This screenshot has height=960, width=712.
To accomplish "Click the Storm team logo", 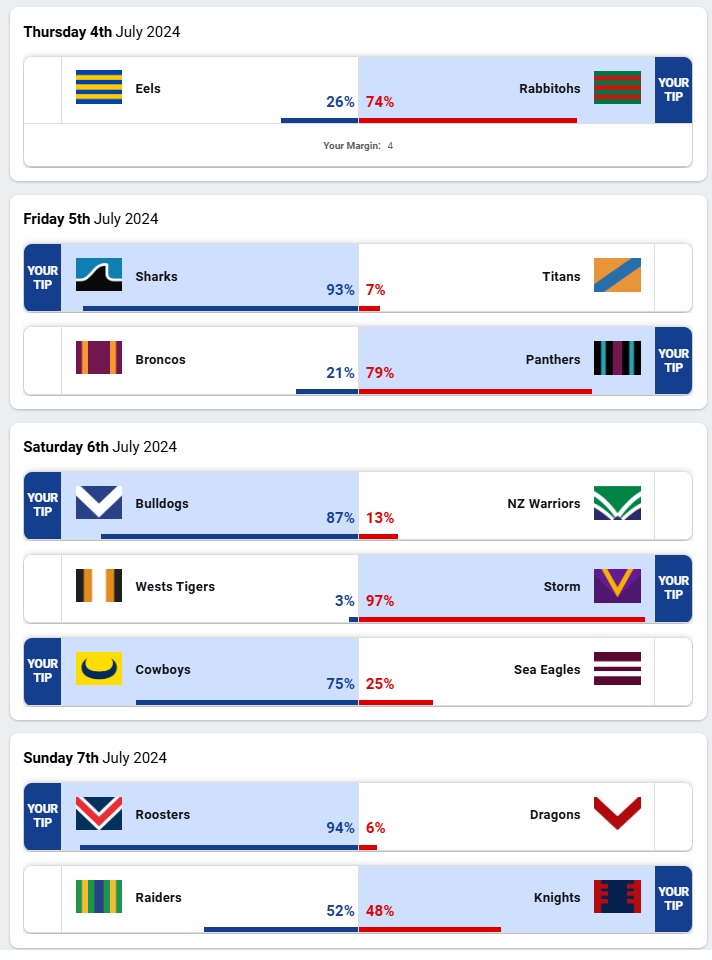I will 617,586.
